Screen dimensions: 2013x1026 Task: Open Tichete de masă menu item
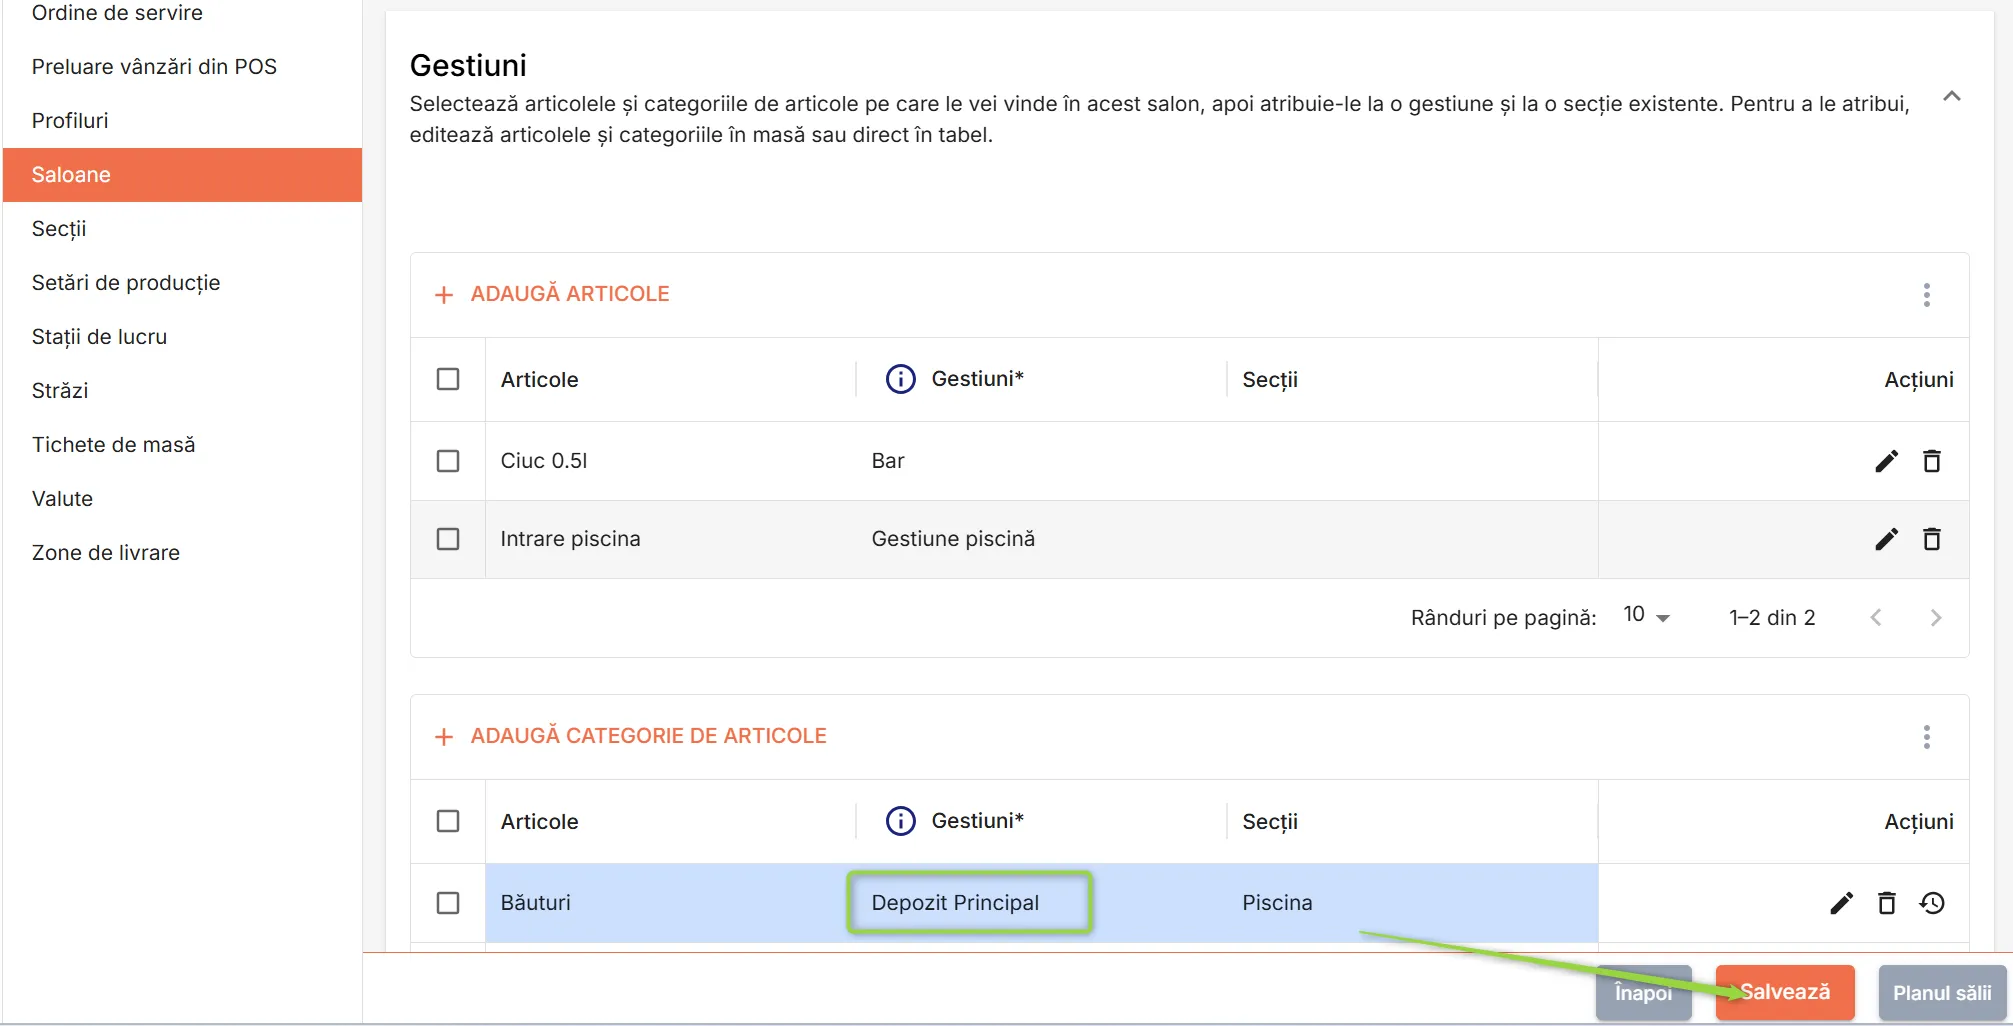click(182, 445)
